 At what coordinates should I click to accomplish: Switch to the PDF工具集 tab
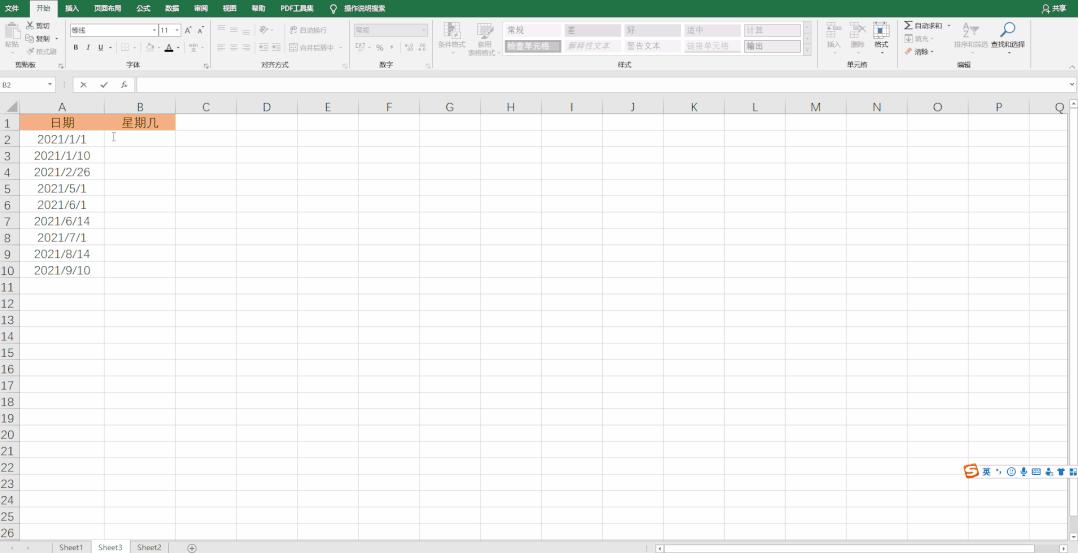(x=297, y=8)
